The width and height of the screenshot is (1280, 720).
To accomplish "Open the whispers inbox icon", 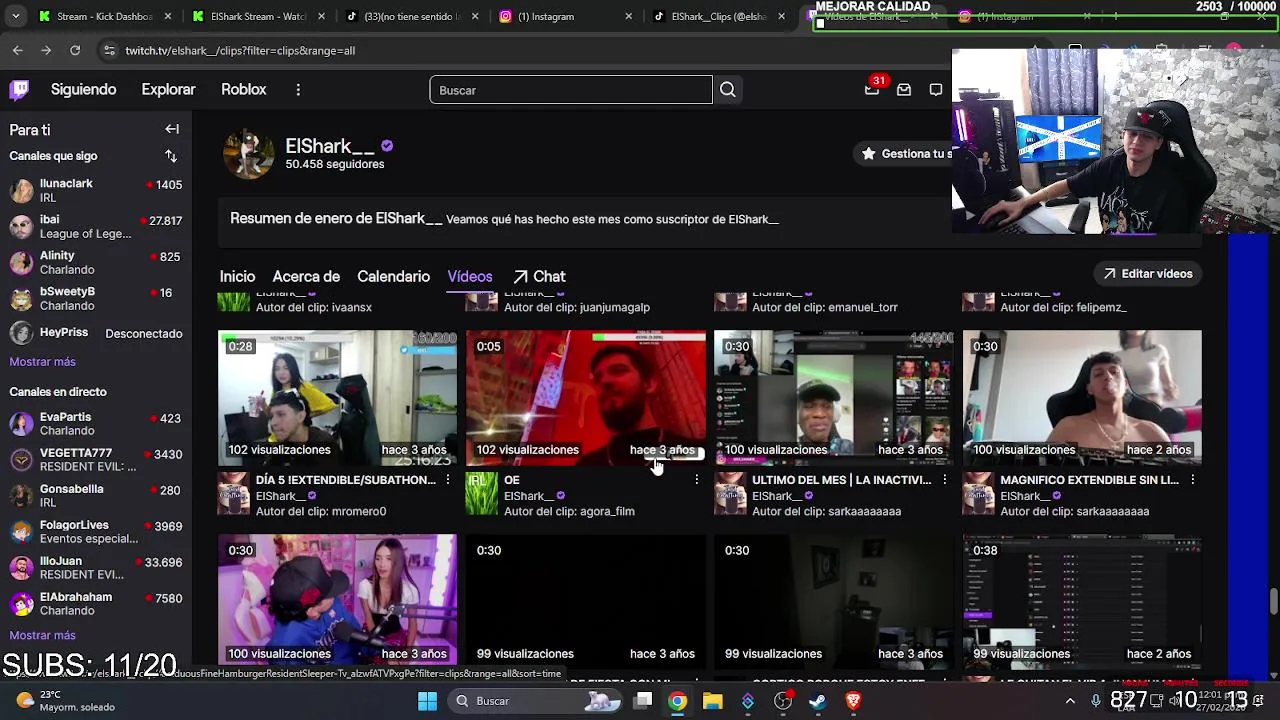I will pos(904,90).
